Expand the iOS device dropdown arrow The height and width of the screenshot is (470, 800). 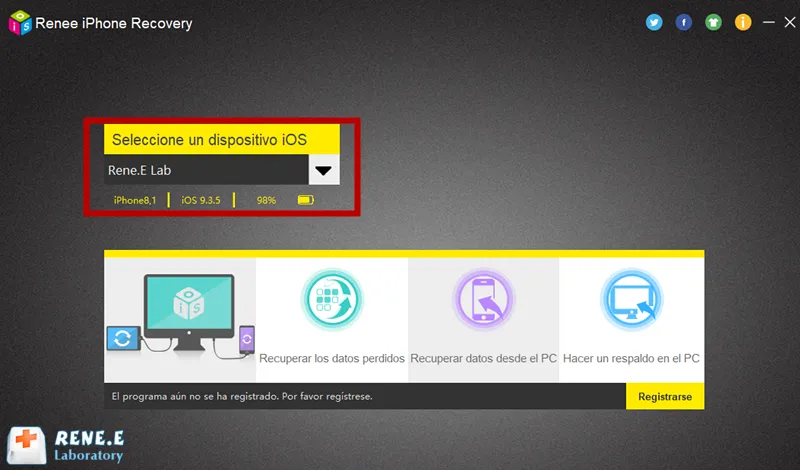(x=323, y=170)
